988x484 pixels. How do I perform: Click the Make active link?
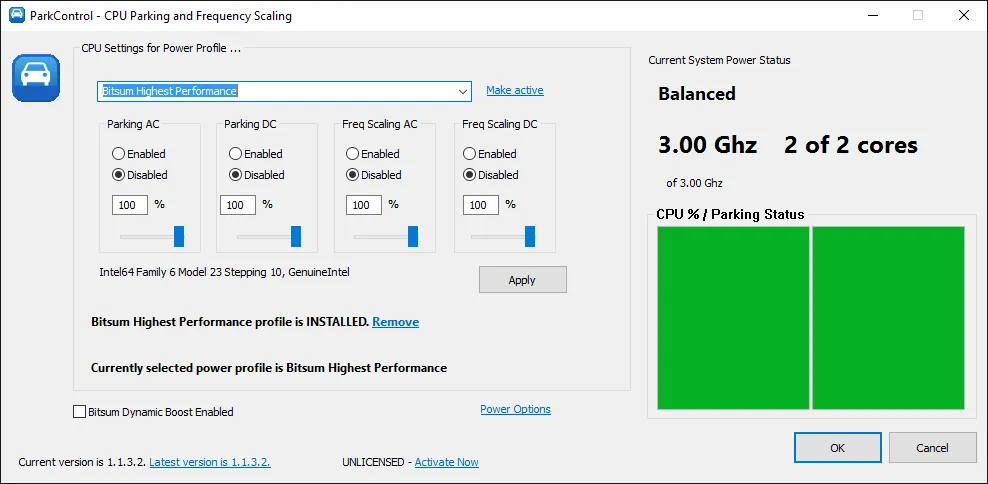[x=515, y=90]
